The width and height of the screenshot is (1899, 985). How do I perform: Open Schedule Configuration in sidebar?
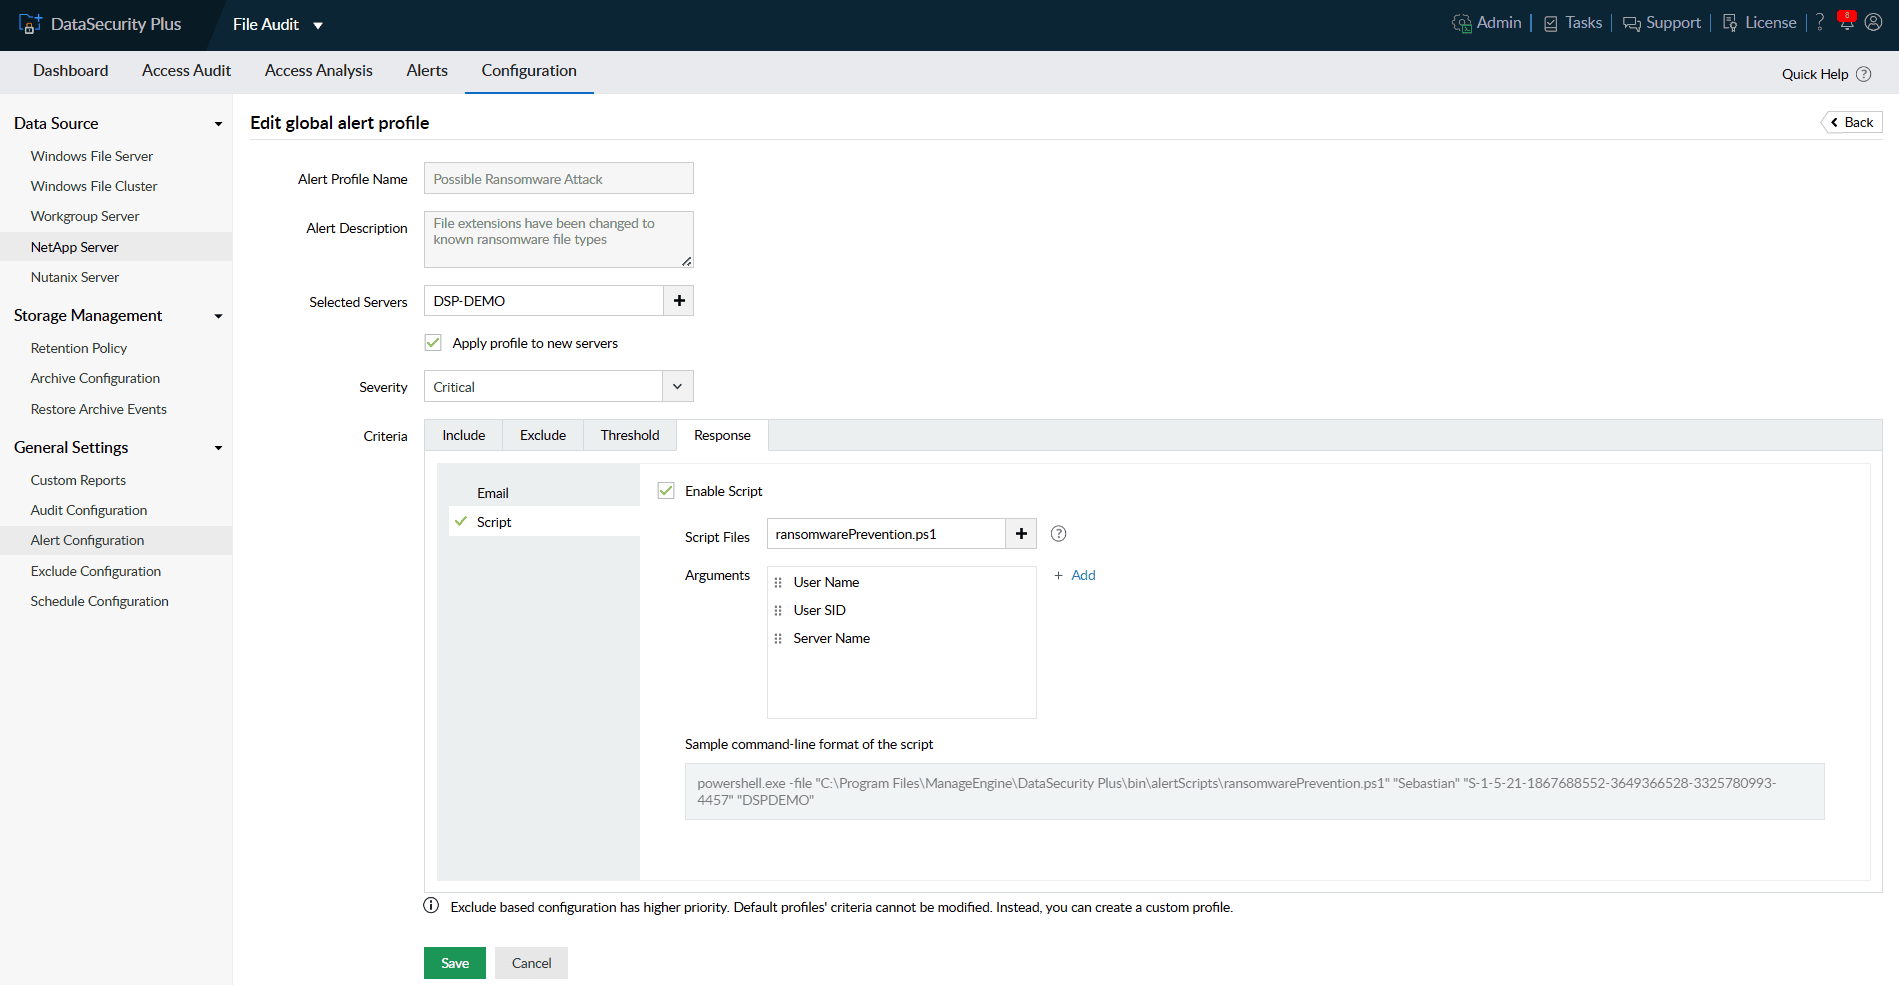coord(100,601)
